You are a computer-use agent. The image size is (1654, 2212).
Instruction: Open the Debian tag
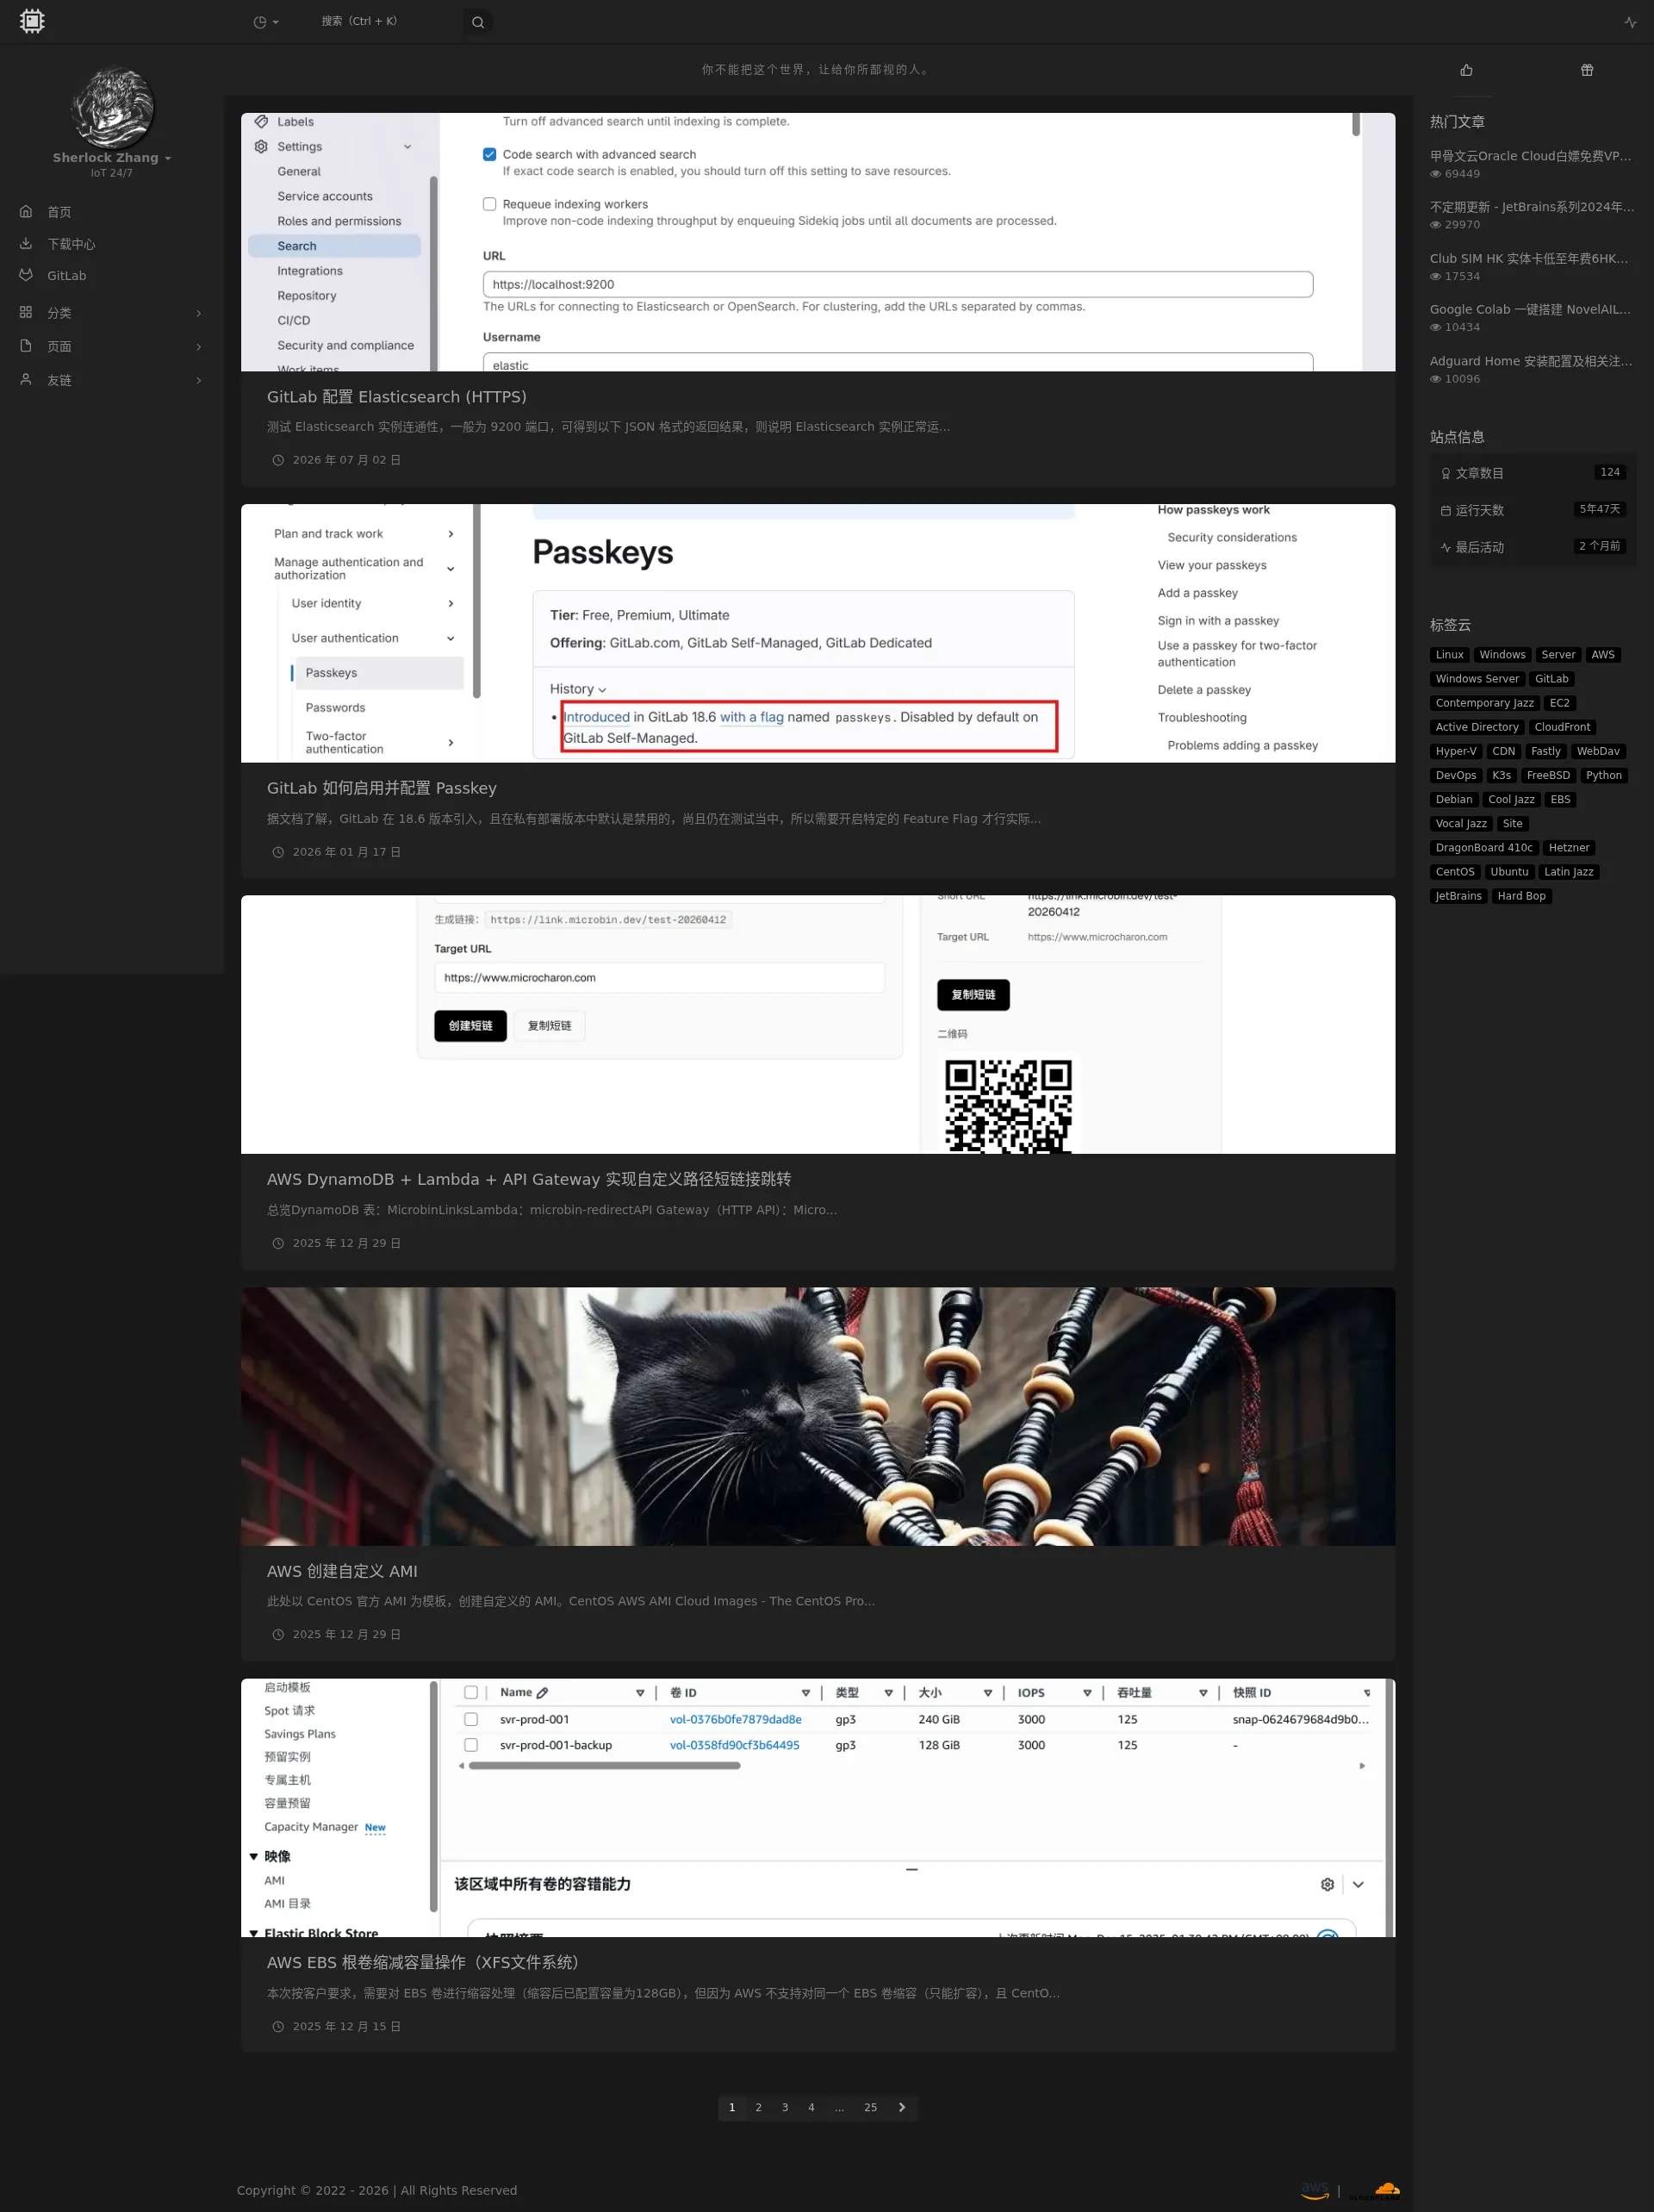coord(1454,799)
